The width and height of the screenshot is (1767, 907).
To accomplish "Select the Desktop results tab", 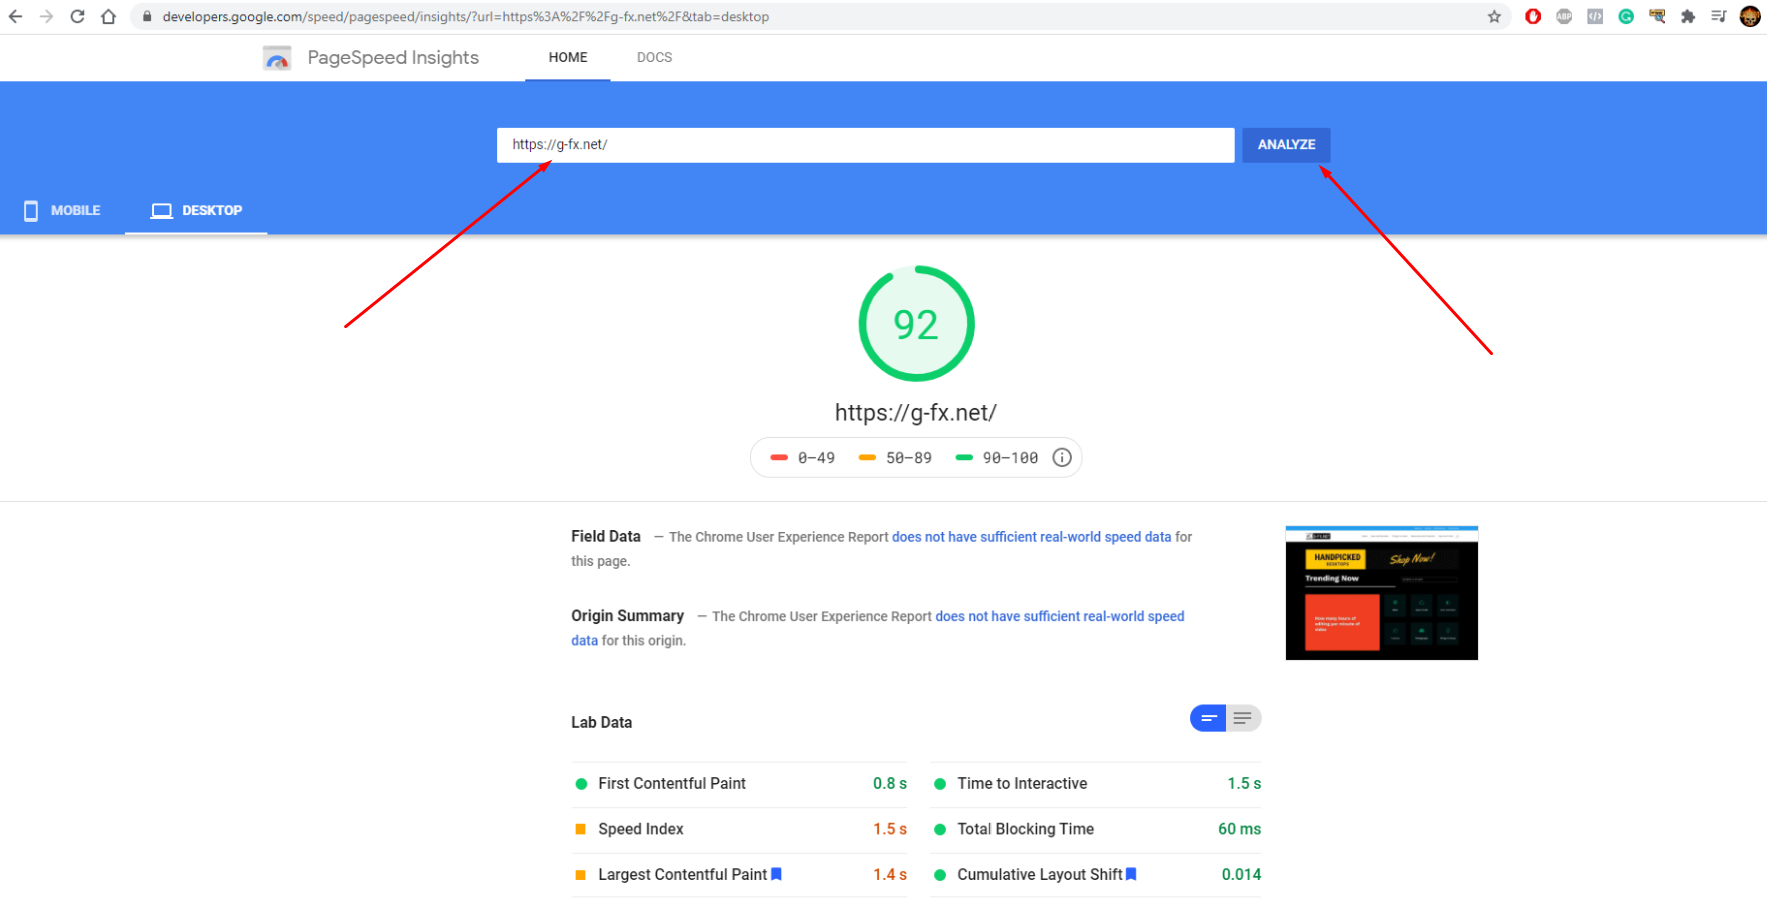I will pos(196,210).
